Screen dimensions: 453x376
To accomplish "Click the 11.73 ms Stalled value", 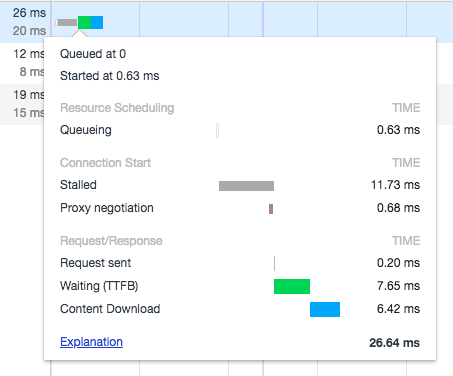I will pyautogui.click(x=395, y=185).
